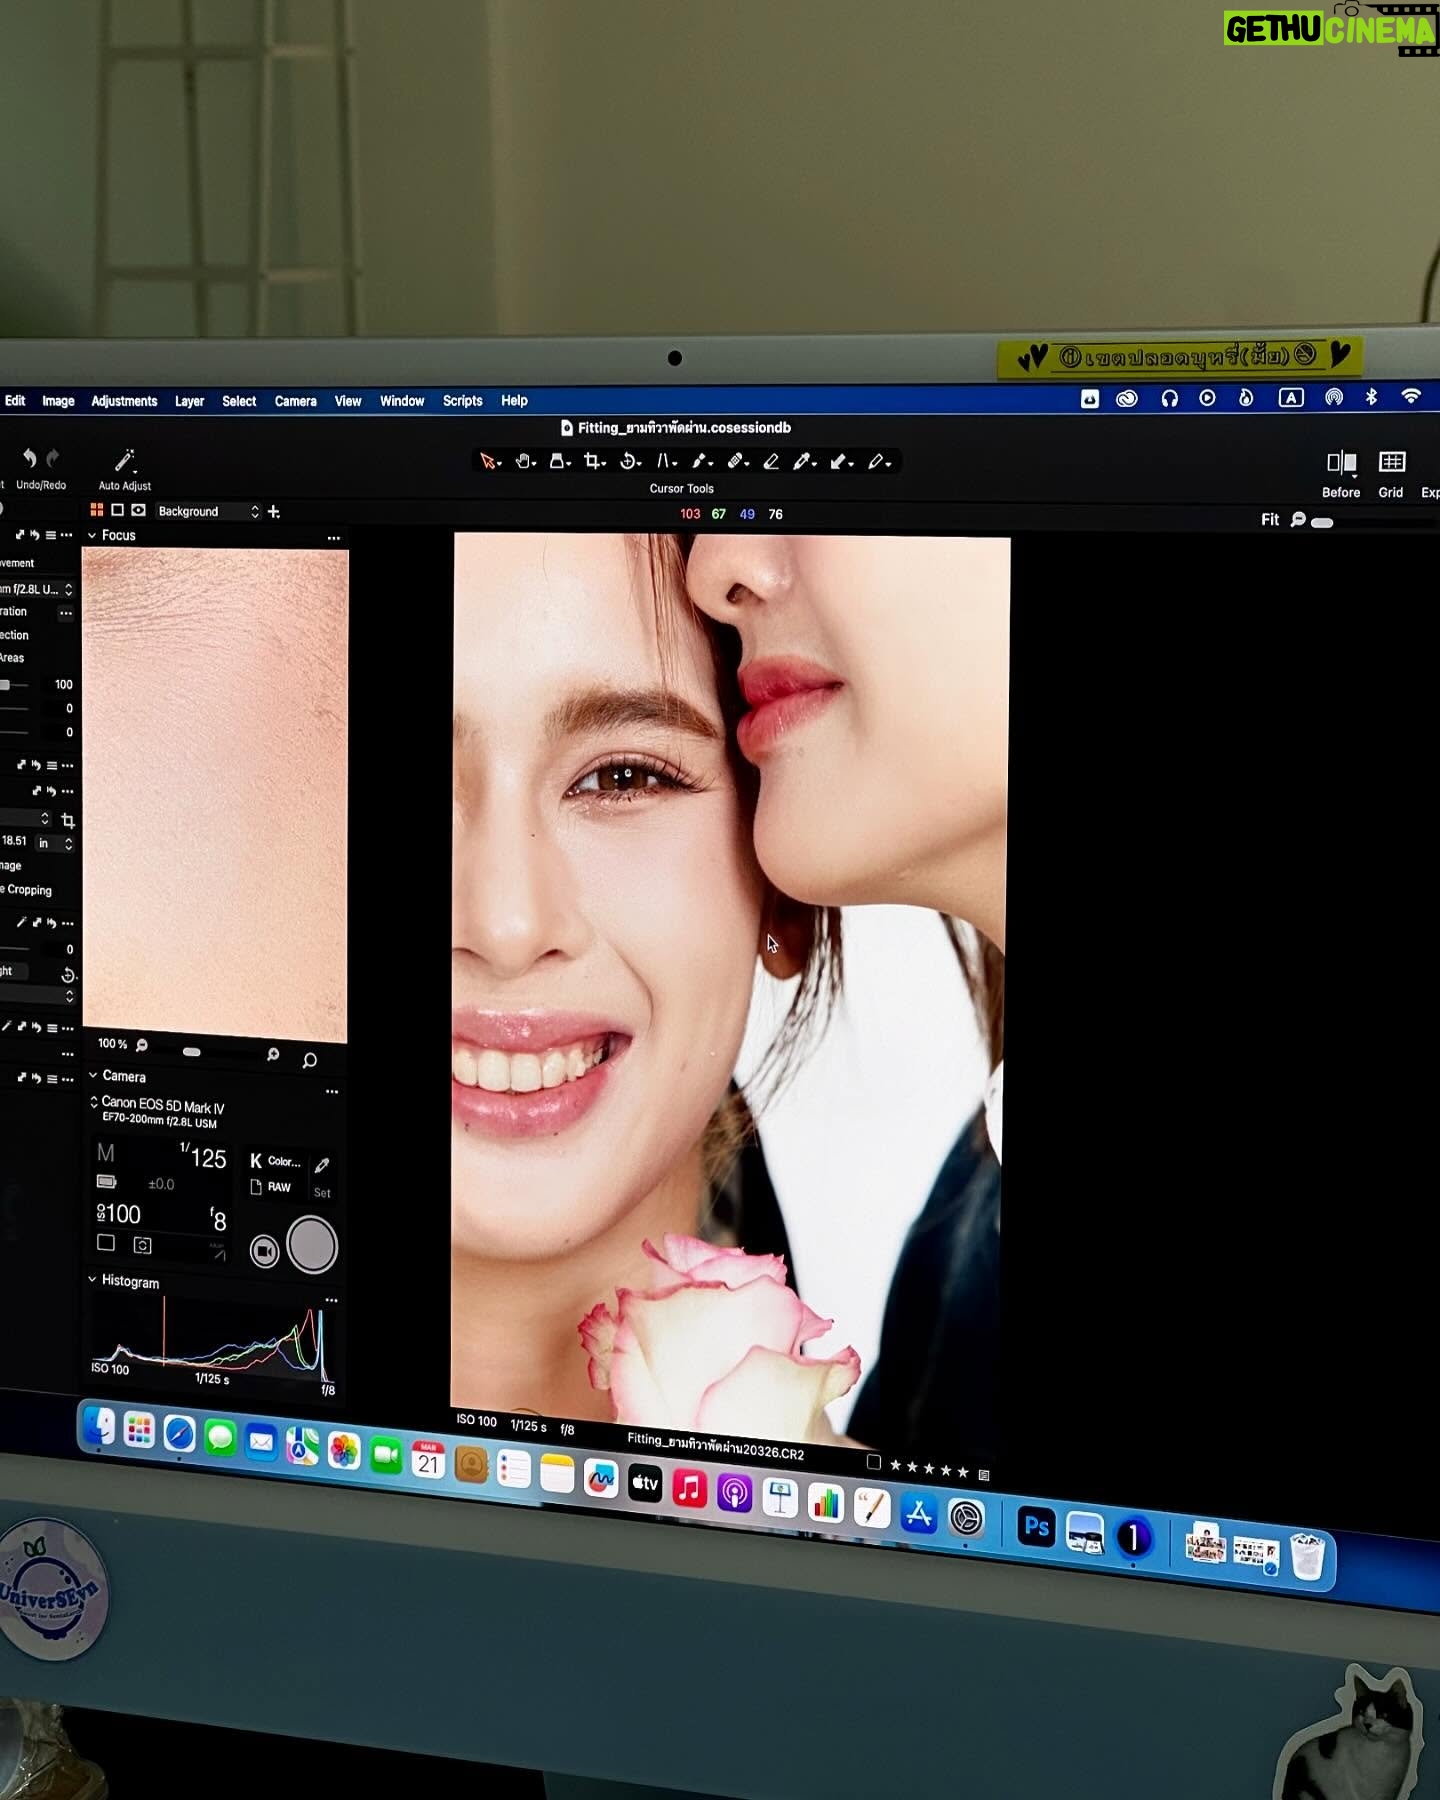Click the M exposure mode
1440x1800 pixels.
pyautogui.click(x=105, y=1153)
